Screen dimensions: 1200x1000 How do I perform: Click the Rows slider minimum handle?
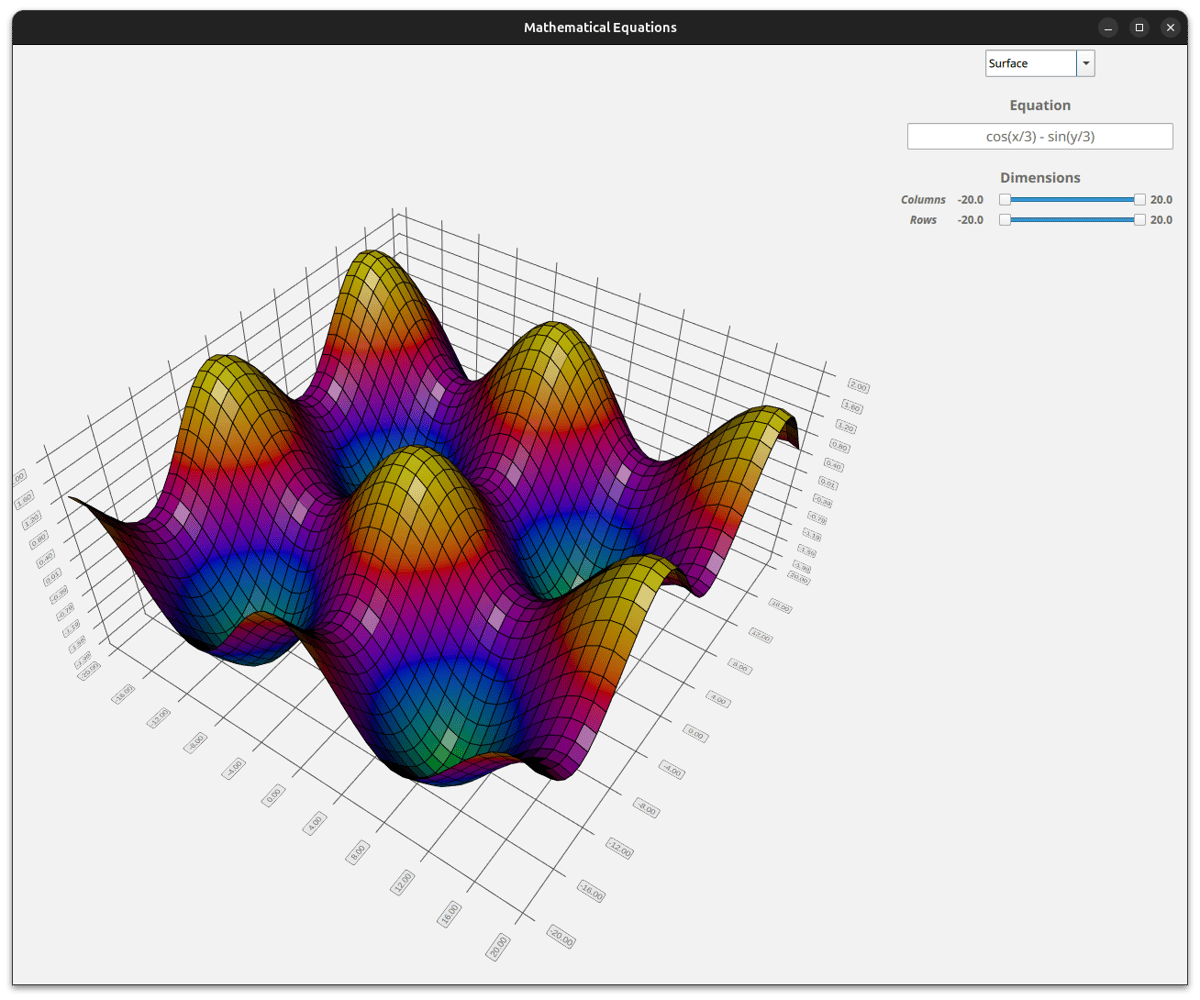(1005, 220)
